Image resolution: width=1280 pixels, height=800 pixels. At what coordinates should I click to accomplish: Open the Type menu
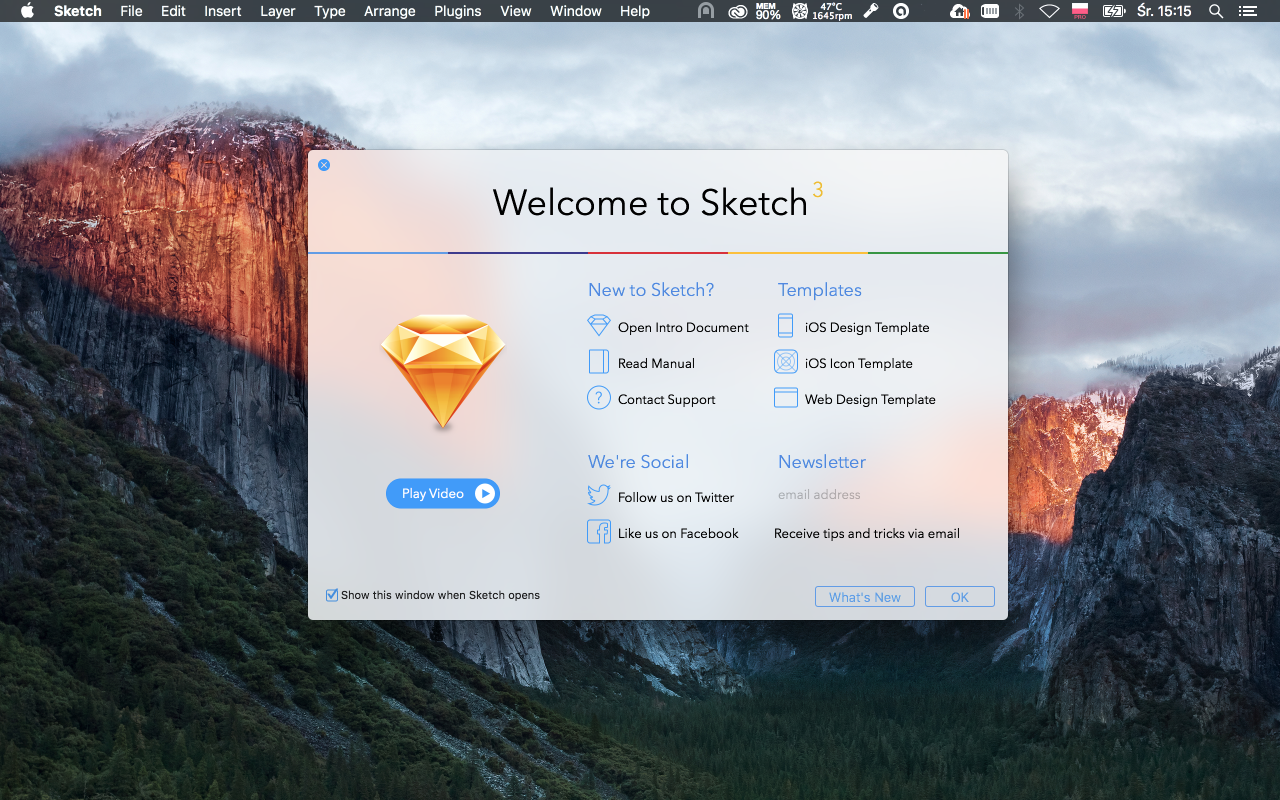330,11
